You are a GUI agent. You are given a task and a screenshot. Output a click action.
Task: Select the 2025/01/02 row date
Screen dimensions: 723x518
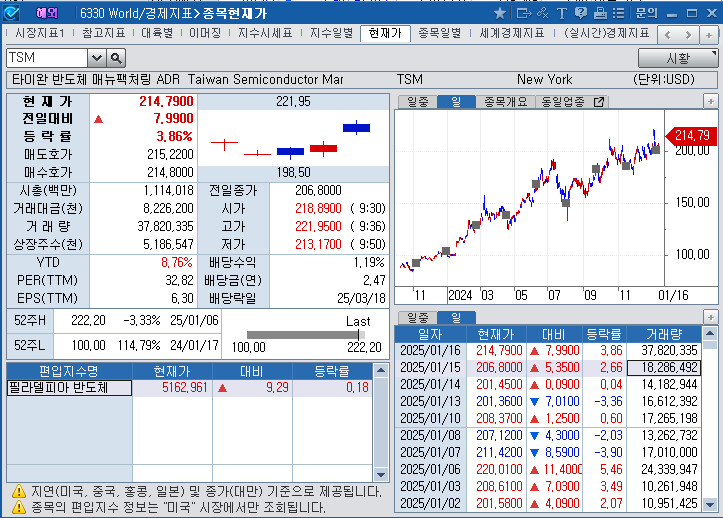point(430,503)
